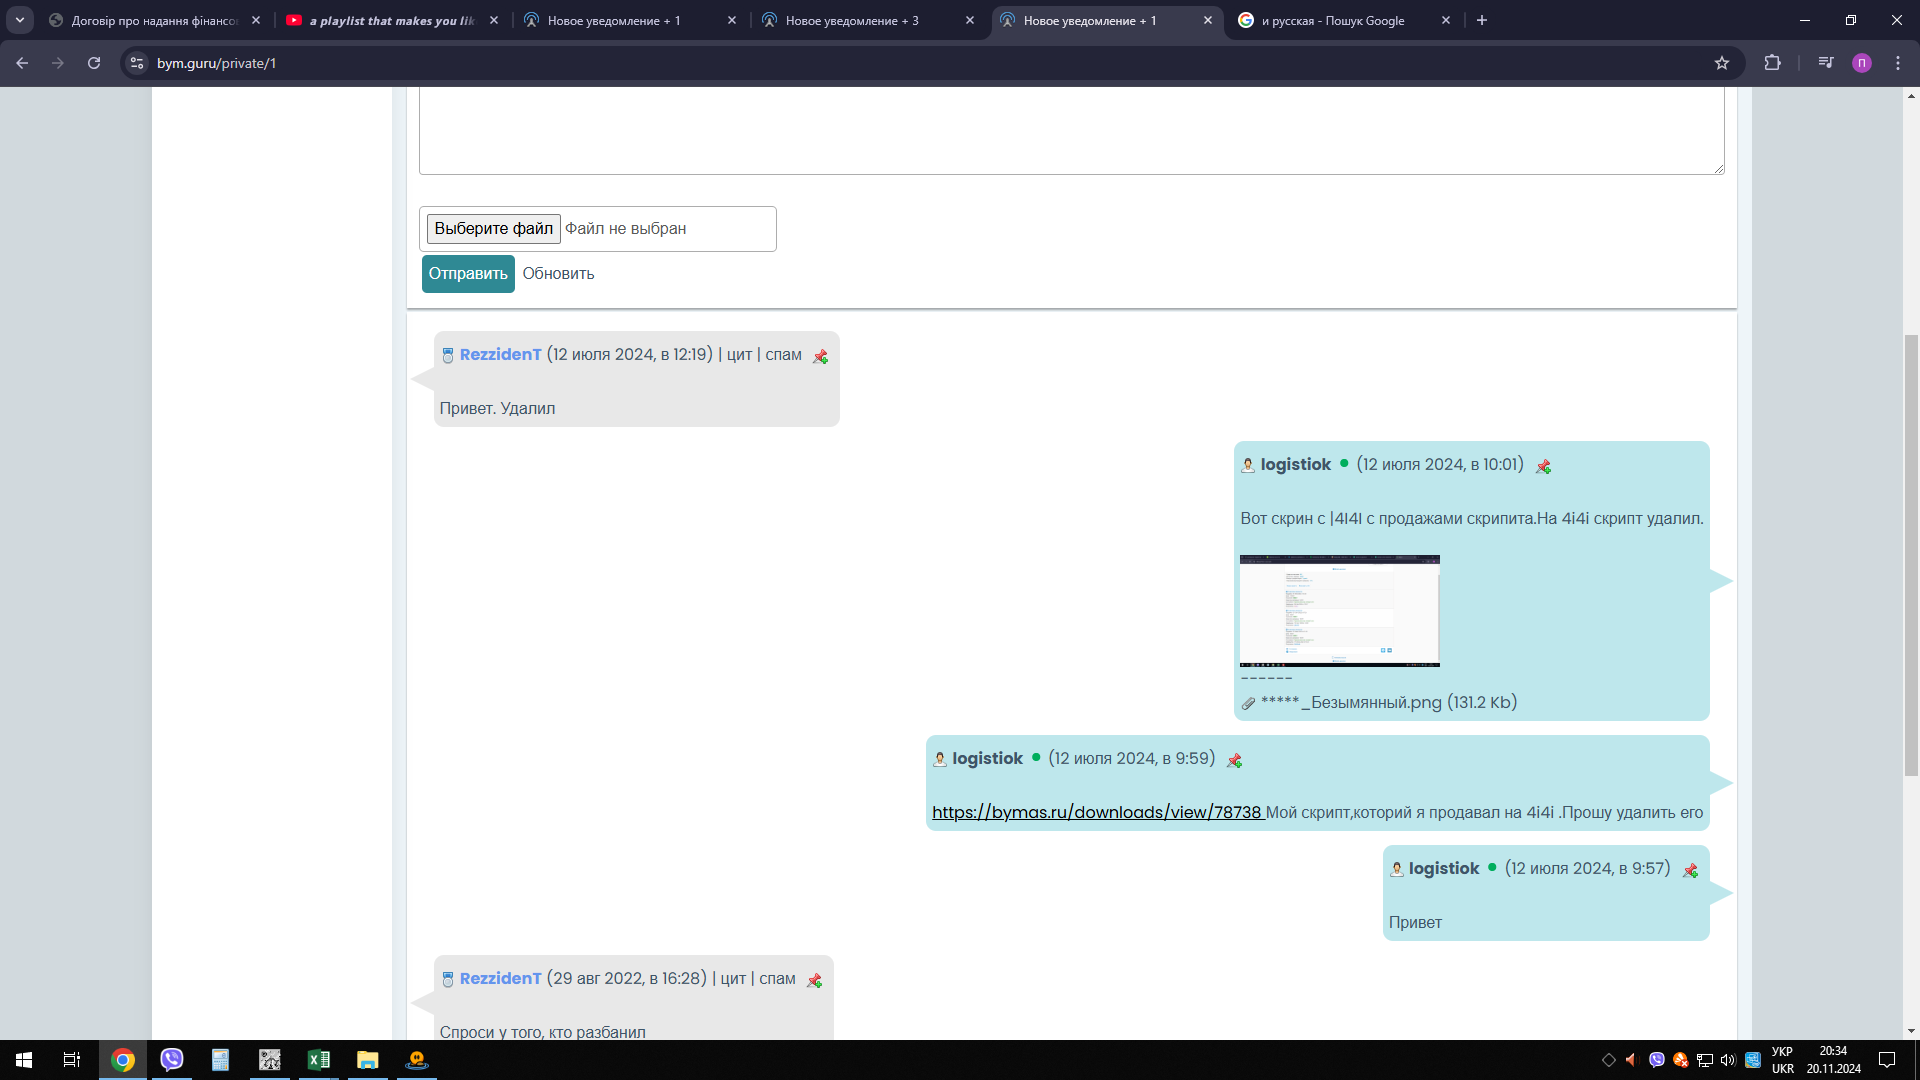Click pin icon on RezzidenT's 12:19 message
The width and height of the screenshot is (1920, 1080).
point(820,357)
